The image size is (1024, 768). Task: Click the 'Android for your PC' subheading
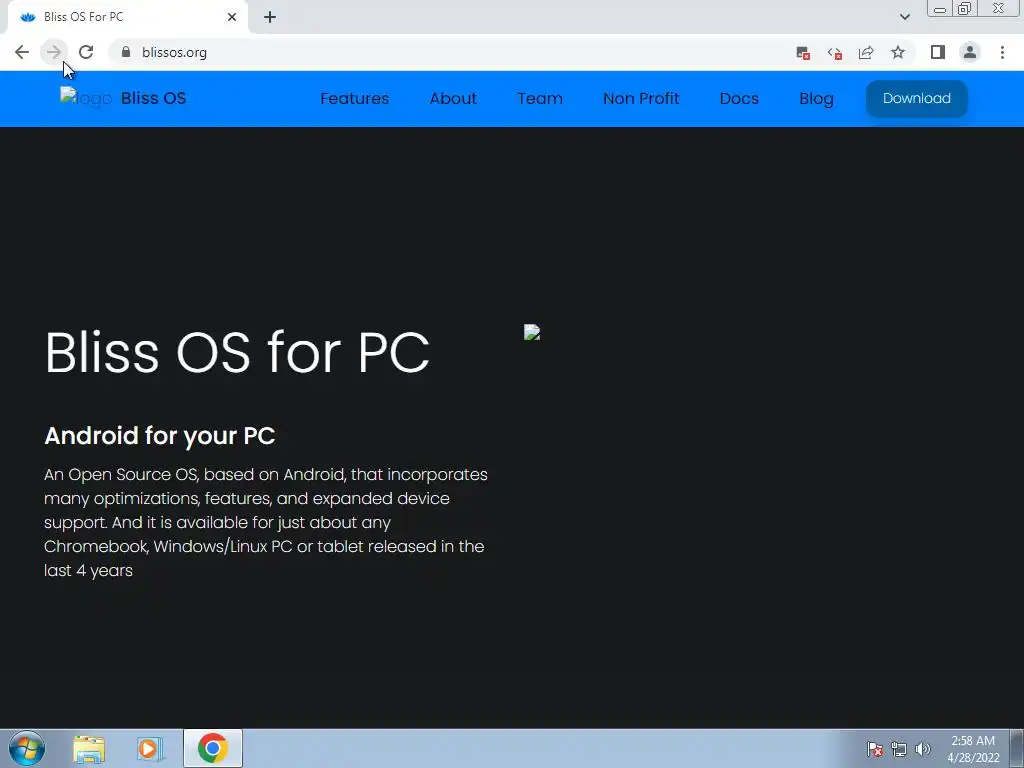159,436
